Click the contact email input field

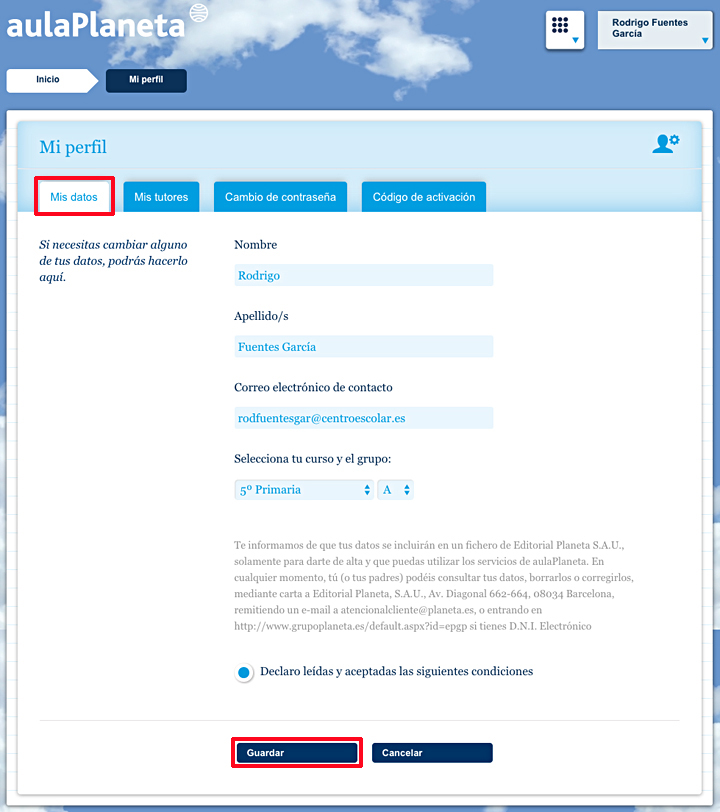click(x=363, y=418)
